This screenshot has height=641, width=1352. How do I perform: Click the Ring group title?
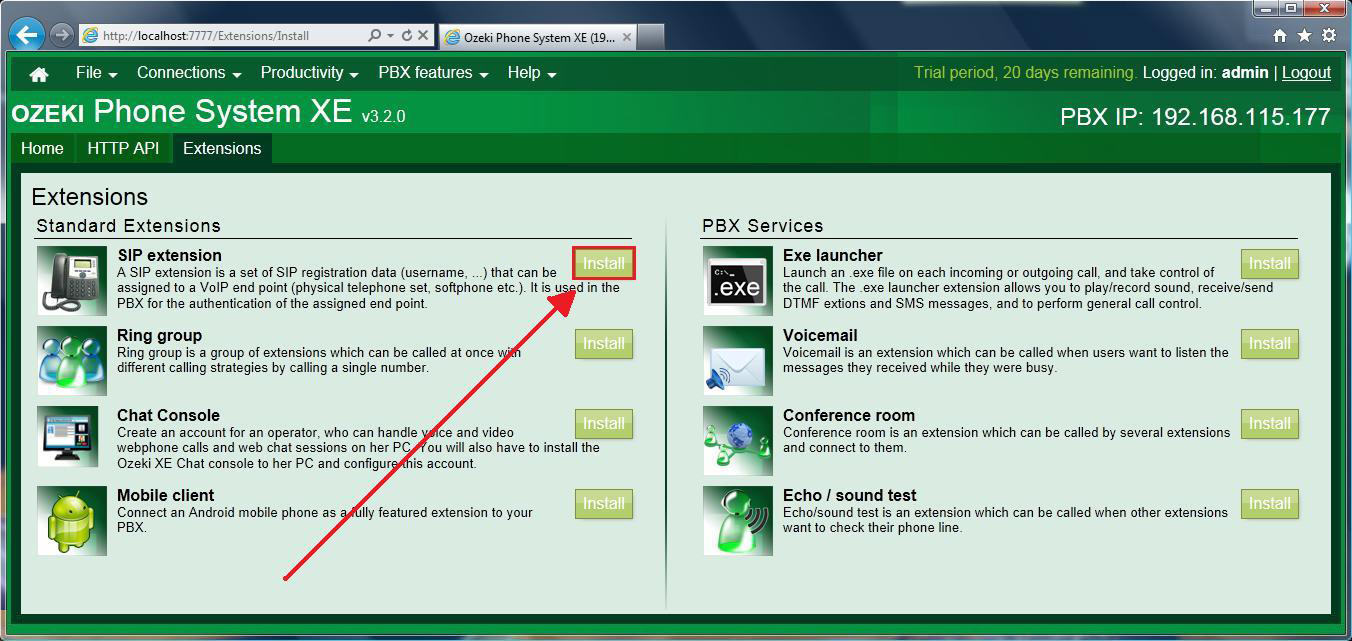tap(159, 335)
